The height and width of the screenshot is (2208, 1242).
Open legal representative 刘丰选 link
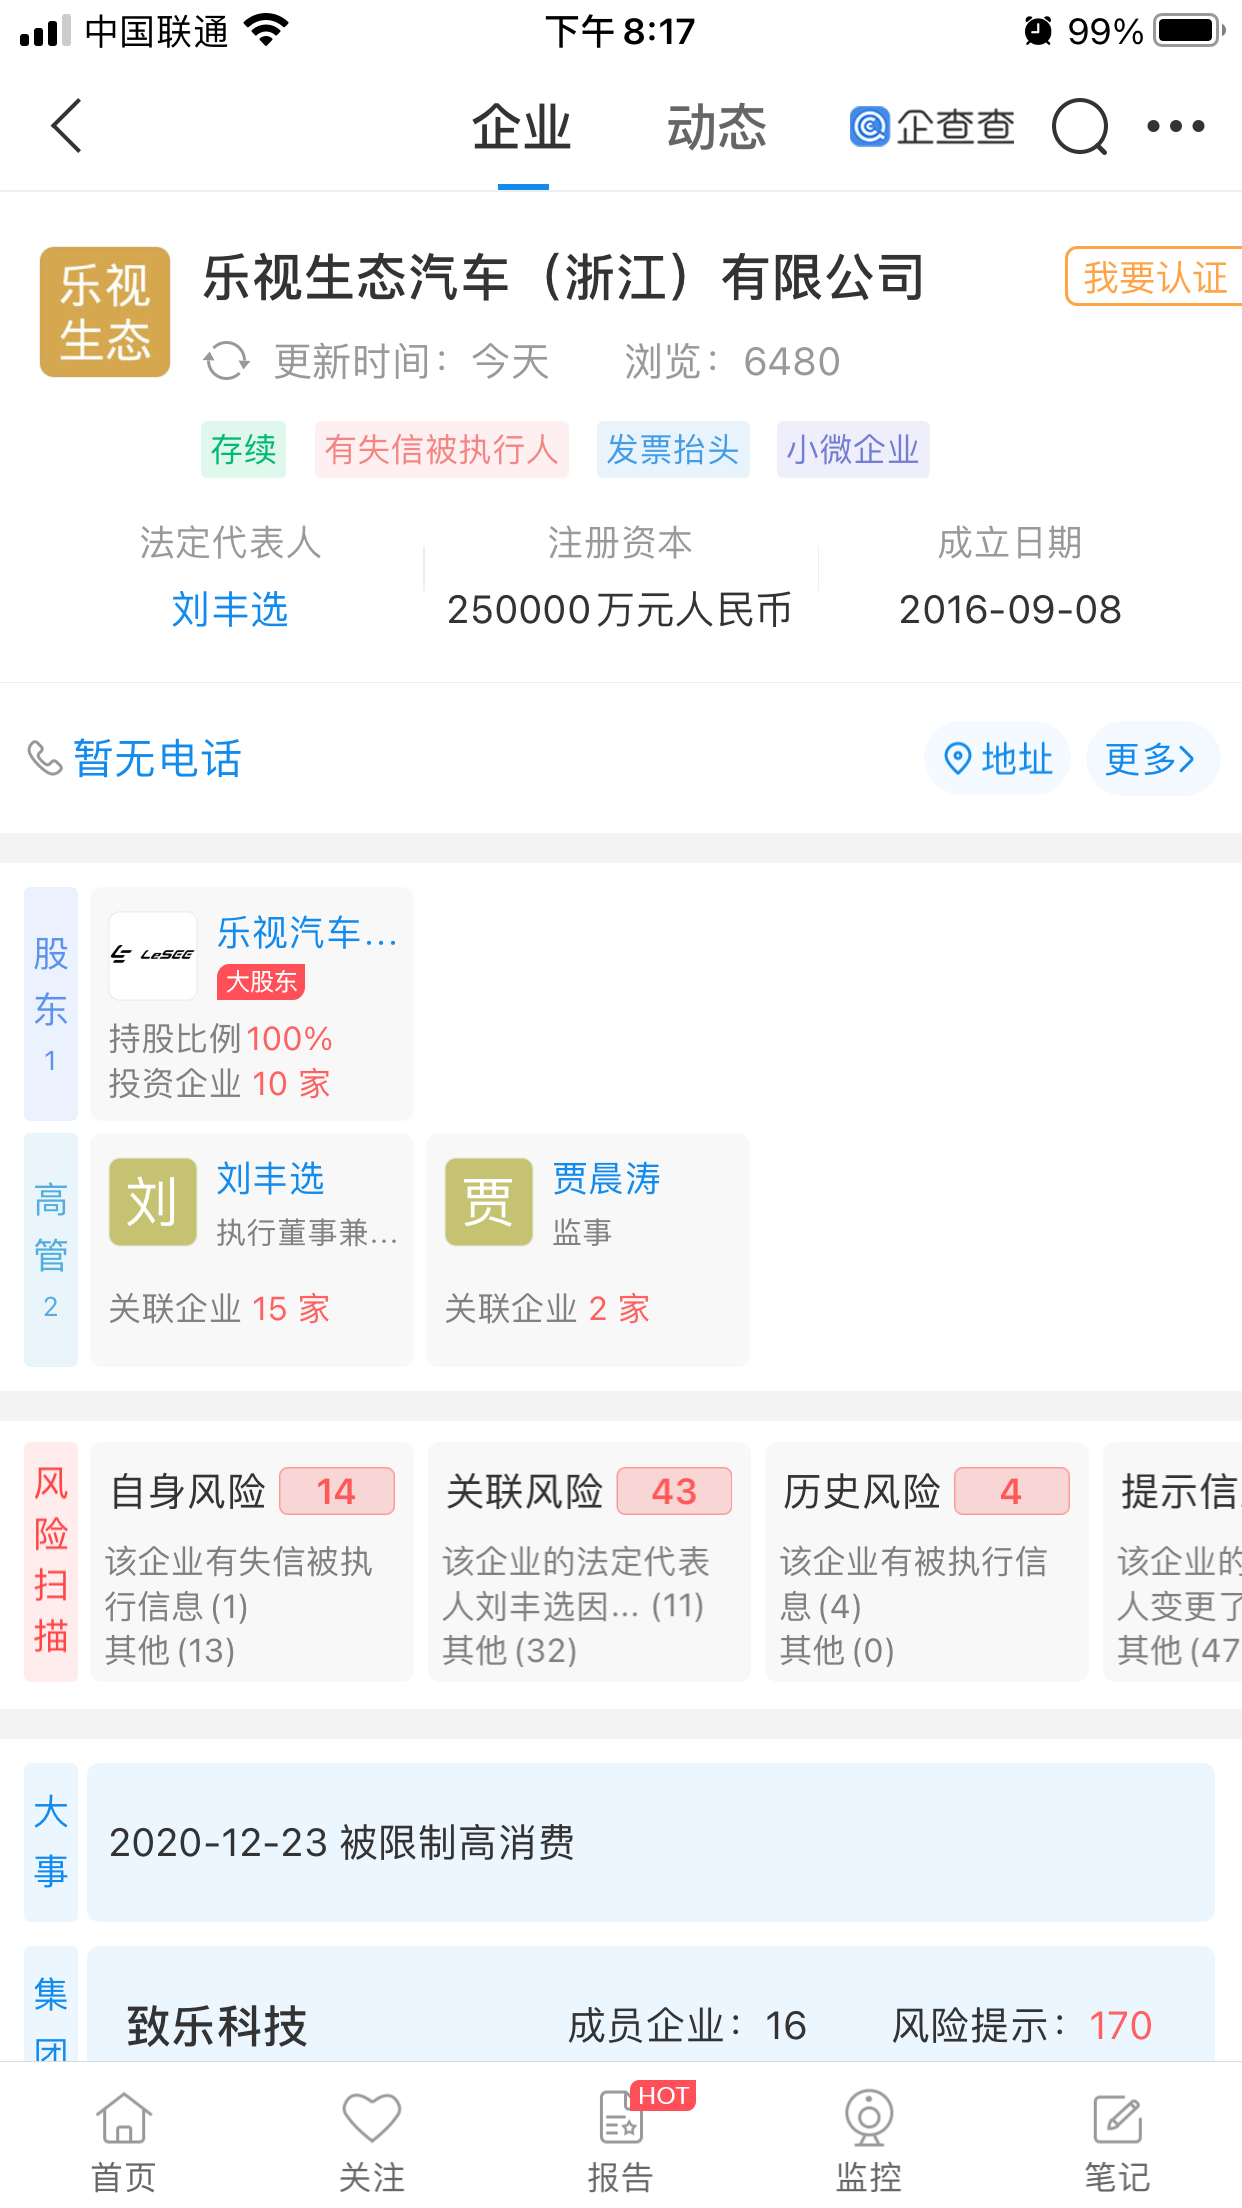(x=230, y=609)
